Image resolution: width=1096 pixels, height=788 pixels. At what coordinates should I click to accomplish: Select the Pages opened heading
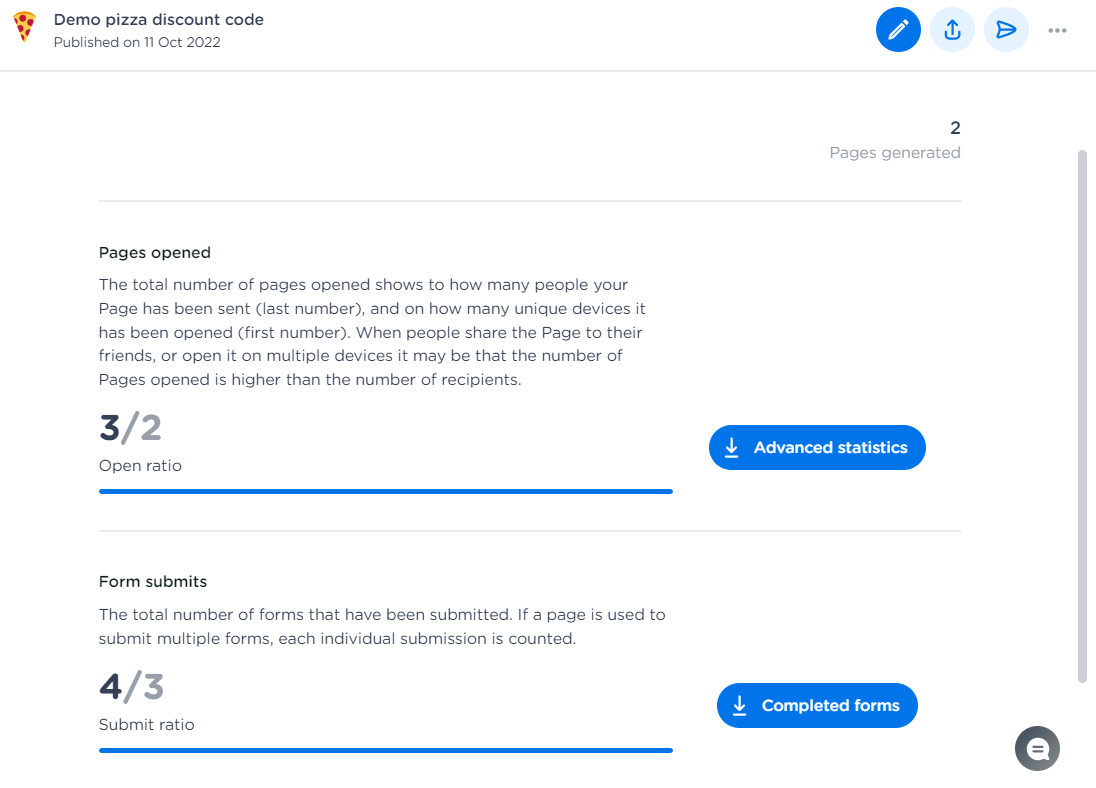pos(155,253)
